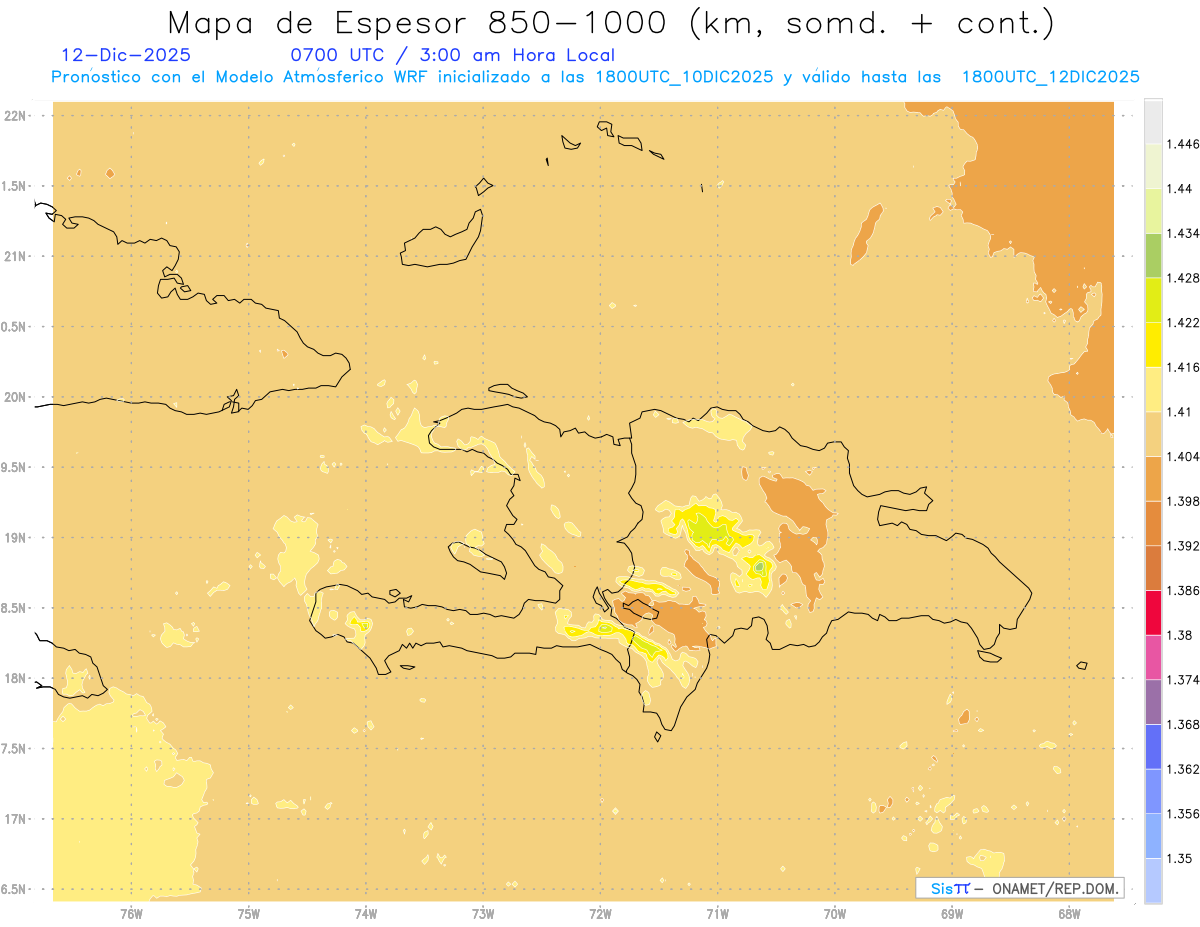1200x927 pixels.
Task: Click the longitude label "71W"
Action: 717,914
